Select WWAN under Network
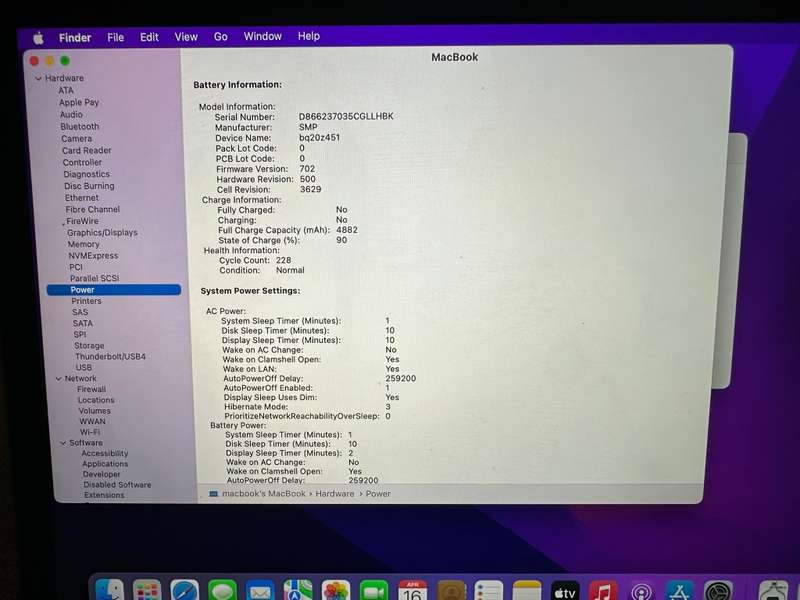The width and height of the screenshot is (800, 600). (92, 421)
